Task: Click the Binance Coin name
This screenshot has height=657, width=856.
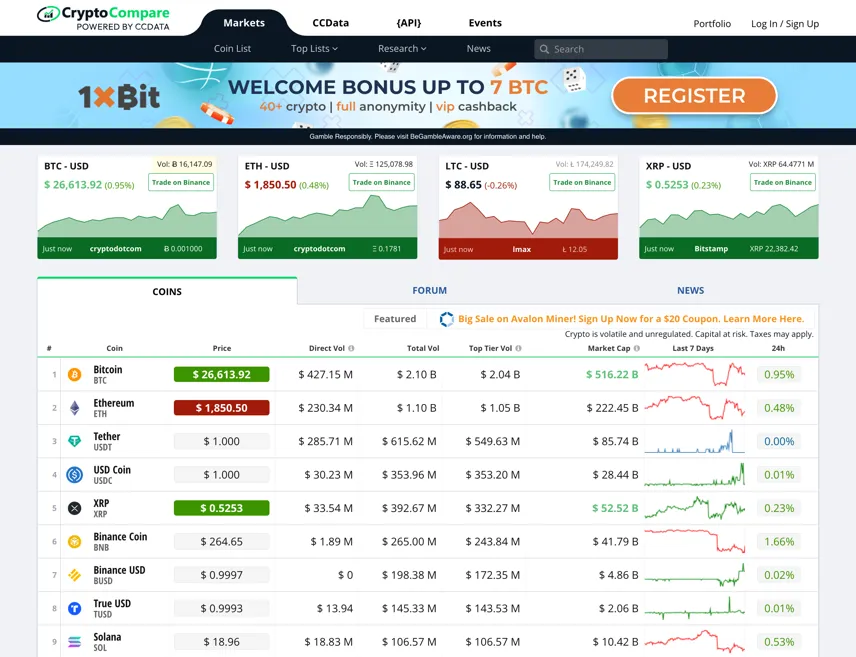Action: (120, 537)
